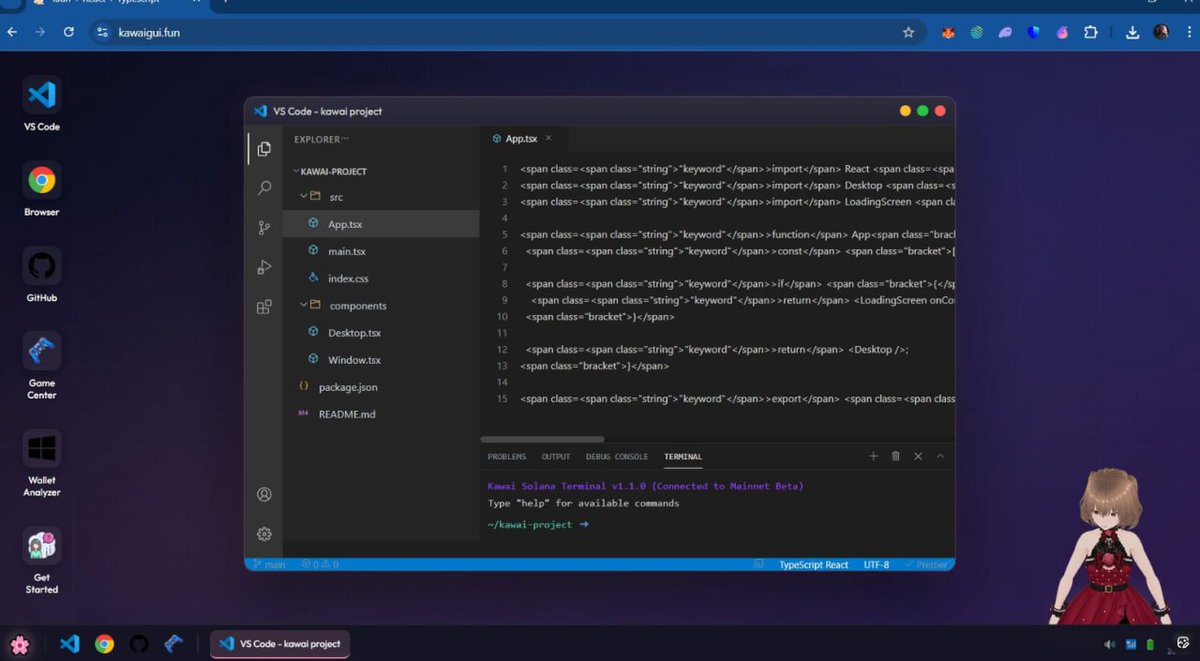Switch to the Problems tab
Image resolution: width=1200 pixels, height=661 pixels.
pyautogui.click(x=506, y=456)
